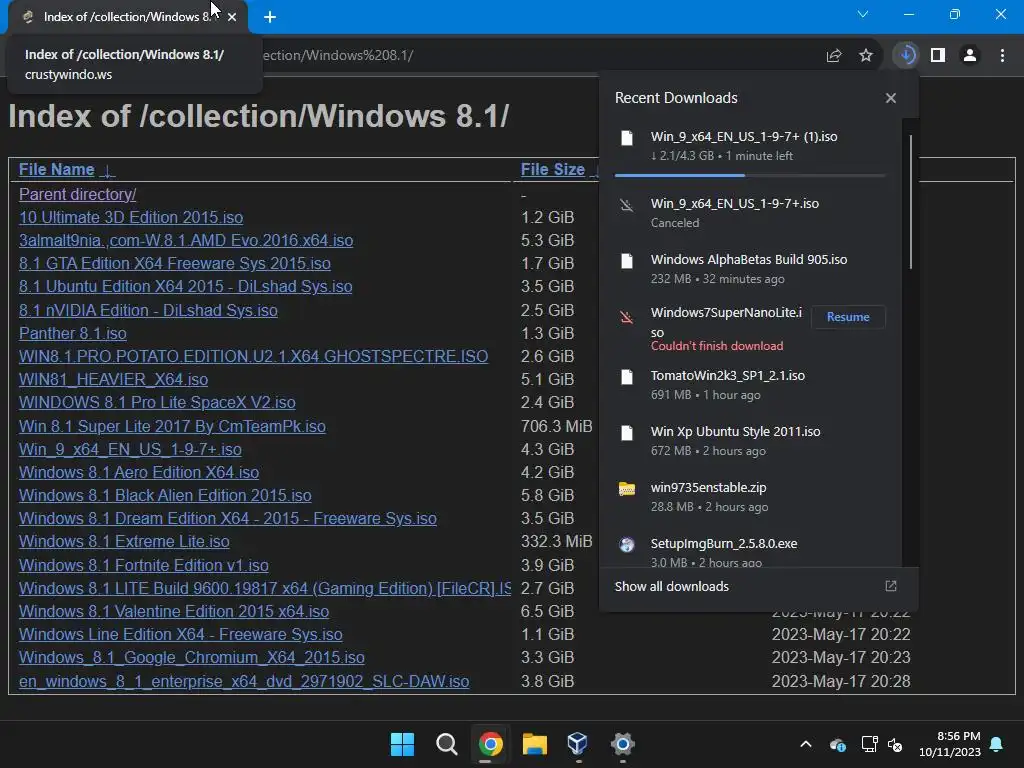The height and width of the screenshot is (768, 1024).
Task: Open Chrome three-dot menu
Action: pos(1002,56)
